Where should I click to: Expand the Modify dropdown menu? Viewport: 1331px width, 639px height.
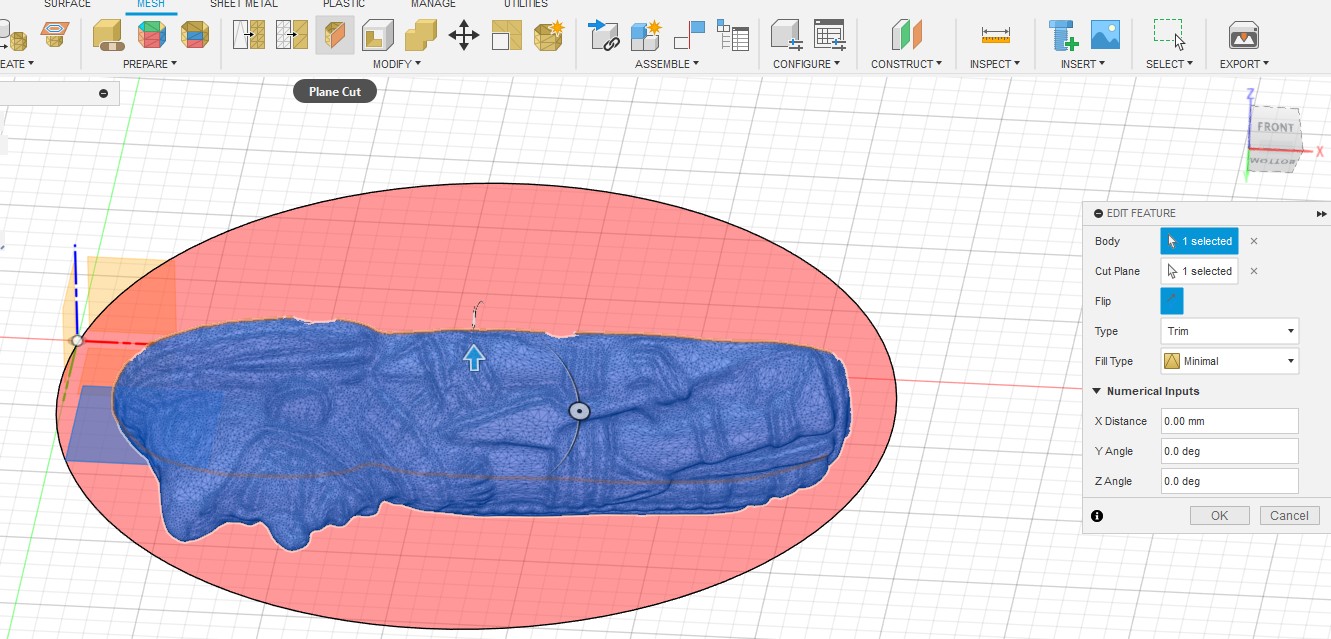[x=396, y=64]
